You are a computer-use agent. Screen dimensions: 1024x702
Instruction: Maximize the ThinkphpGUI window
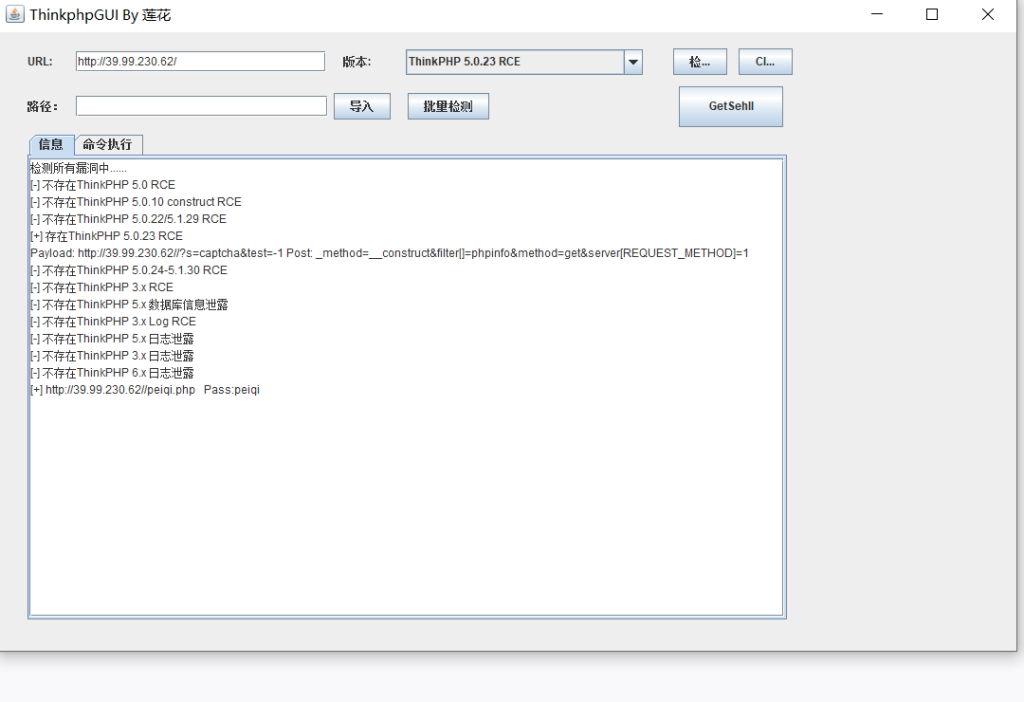932,15
